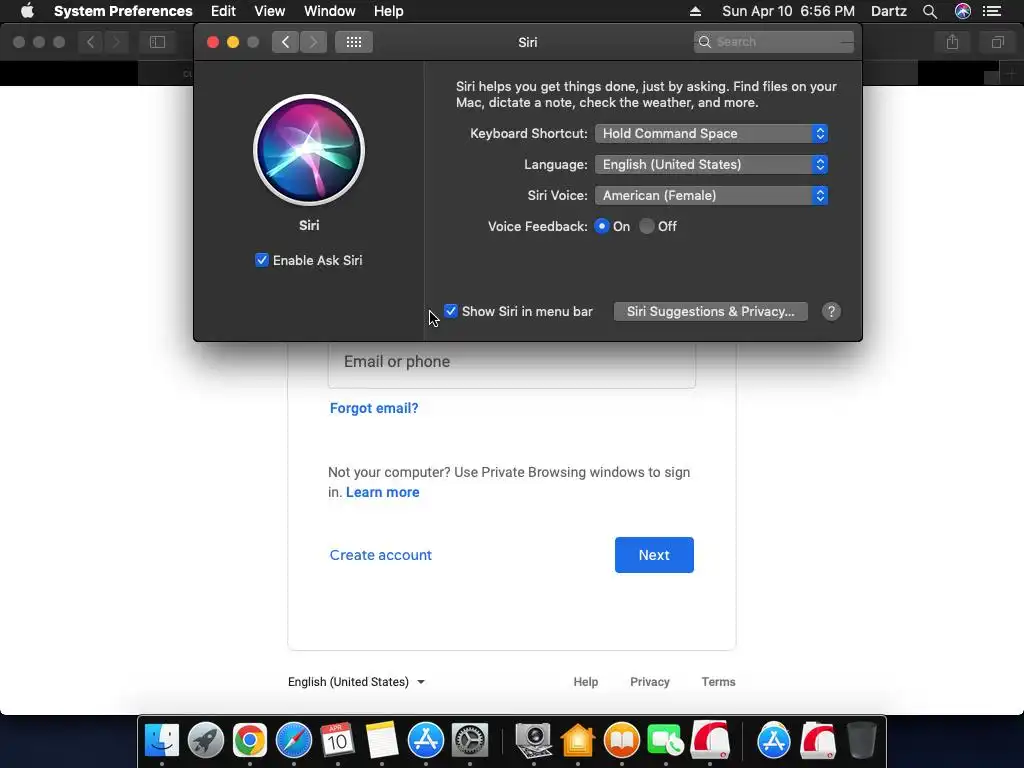Open Image Capture from Dock

[x=534, y=740]
